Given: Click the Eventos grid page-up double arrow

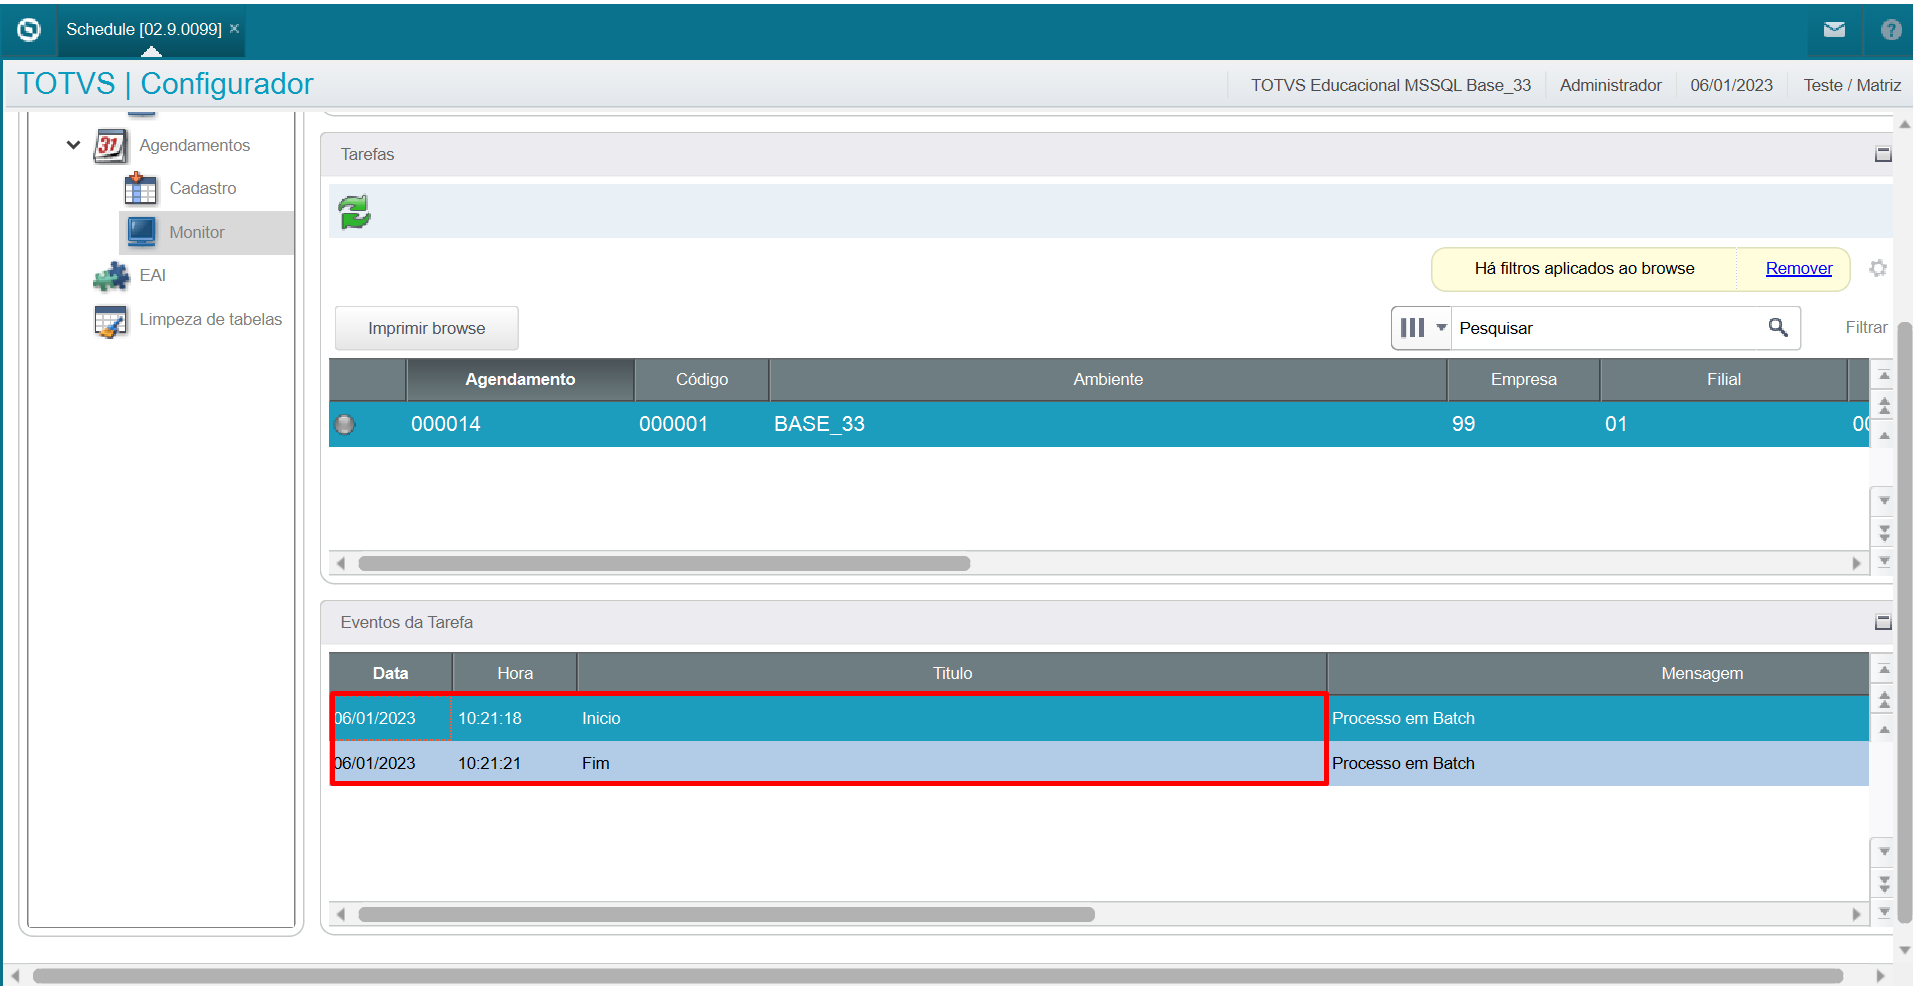Looking at the screenshot, I should click(x=1884, y=699).
